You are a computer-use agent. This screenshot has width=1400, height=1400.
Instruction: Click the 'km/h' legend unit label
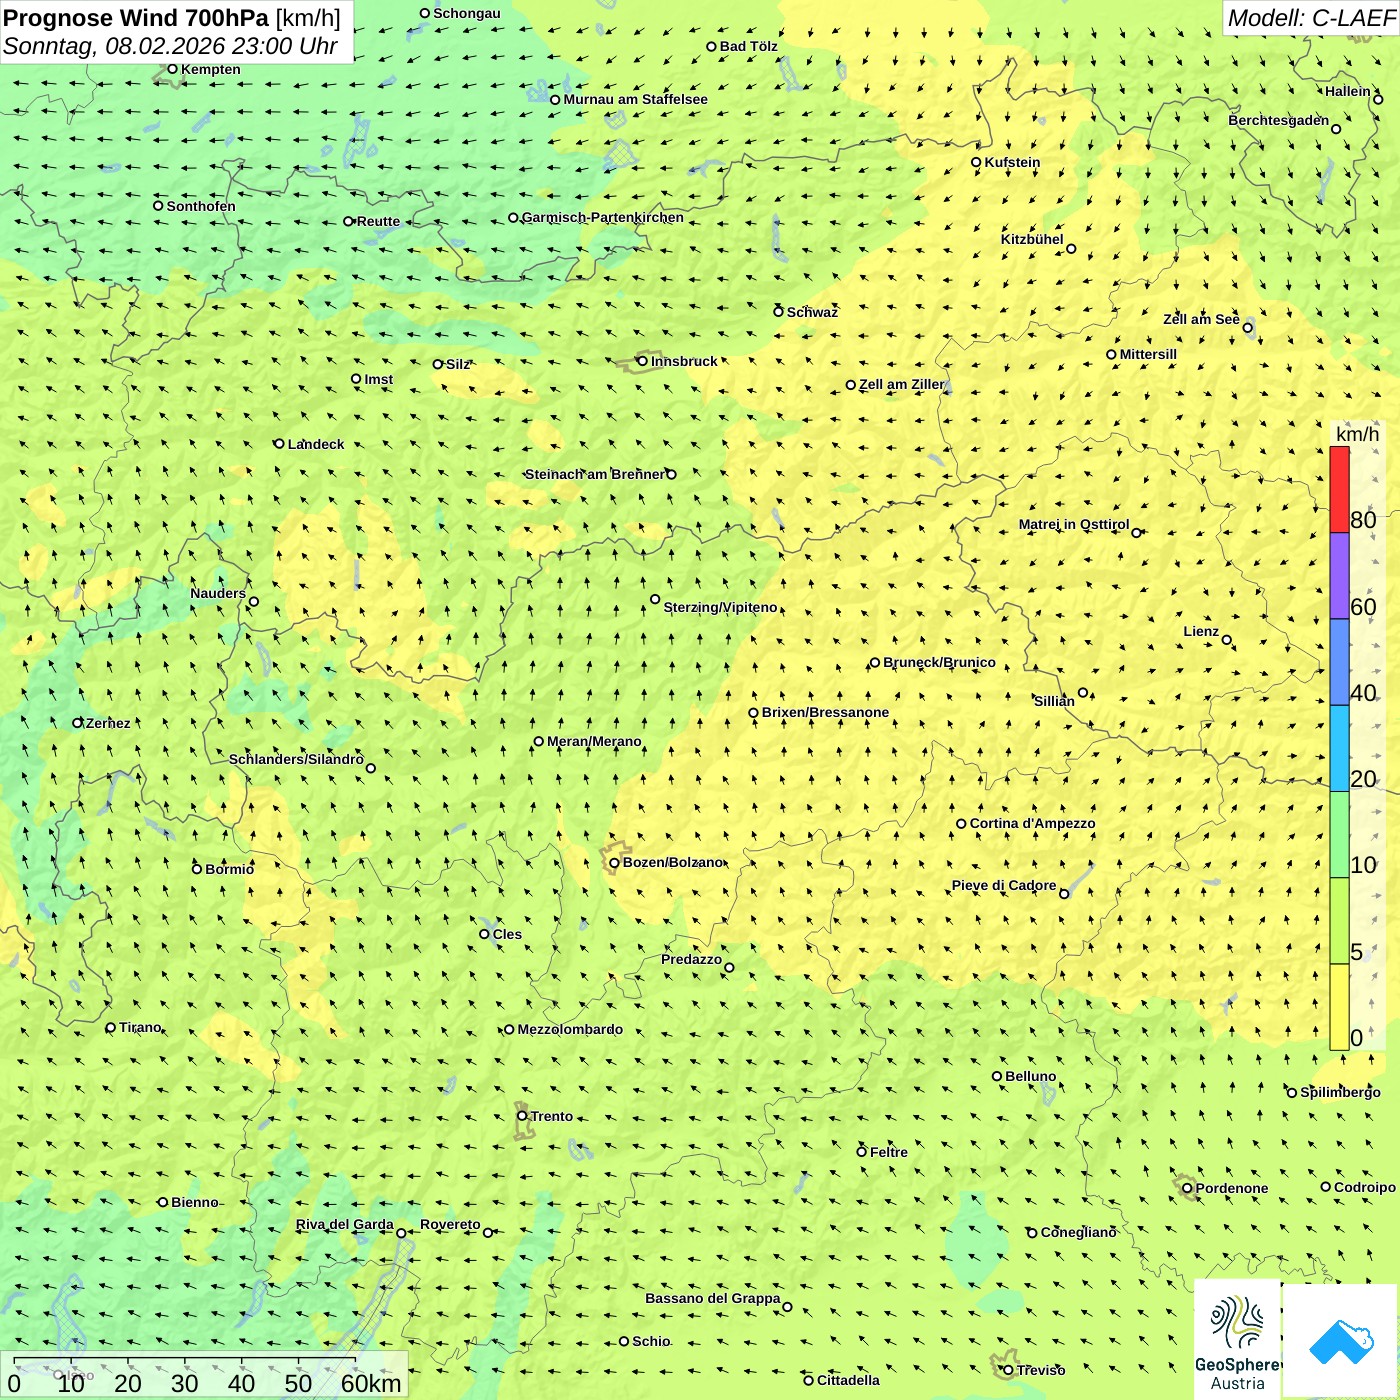point(1357,434)
